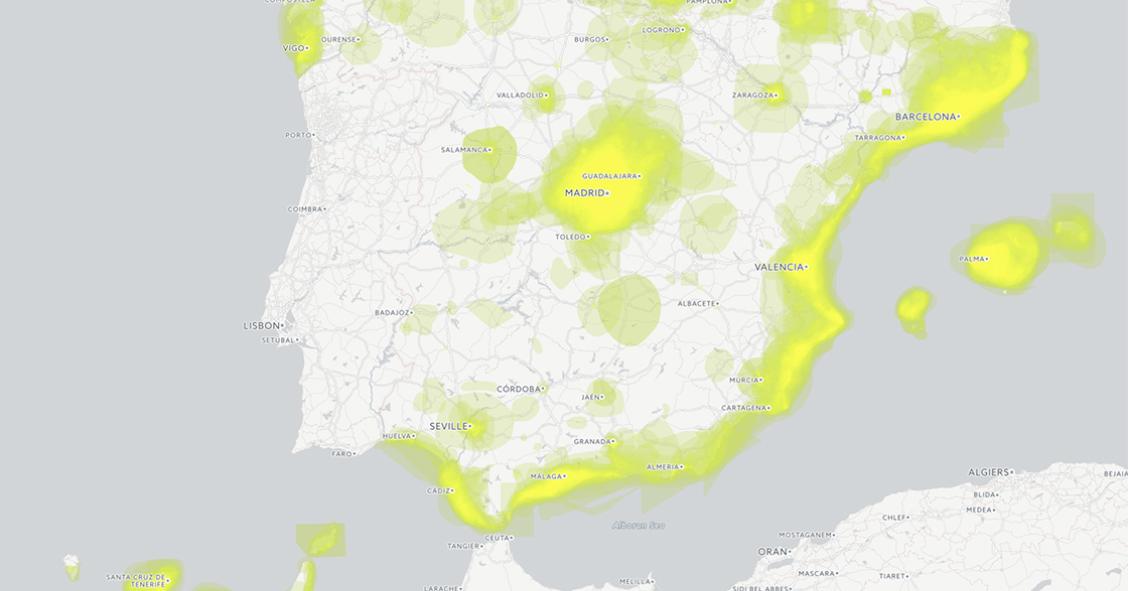The width and height of the screenshot is (1128, 591).
Task: Click the Palma city marker dot
Action: coord(988,261)
